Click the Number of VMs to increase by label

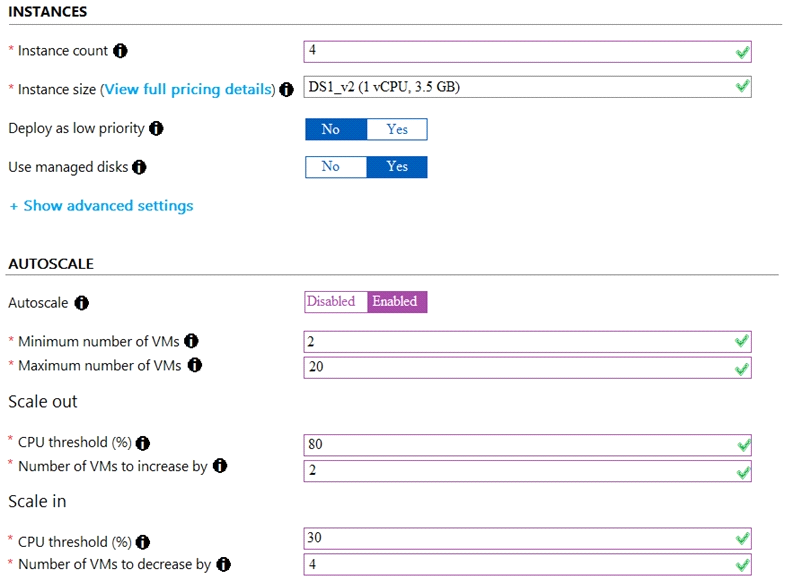[x=113, y=466]
